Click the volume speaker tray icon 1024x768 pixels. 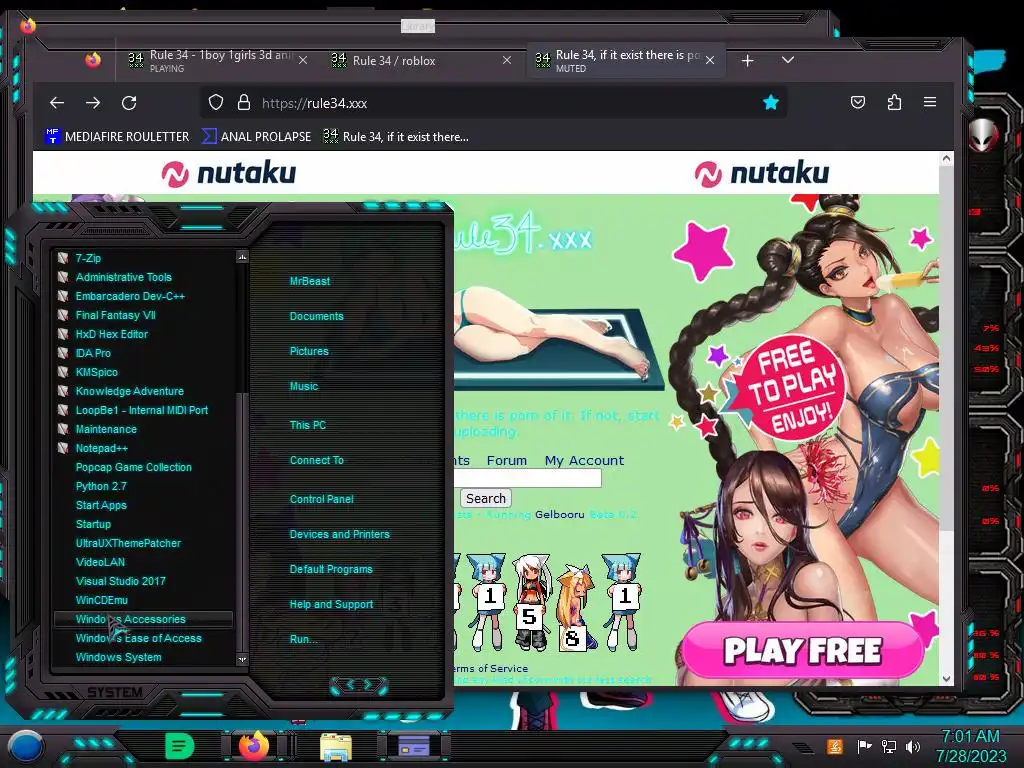pyautogui.click(x=913, y=746)
